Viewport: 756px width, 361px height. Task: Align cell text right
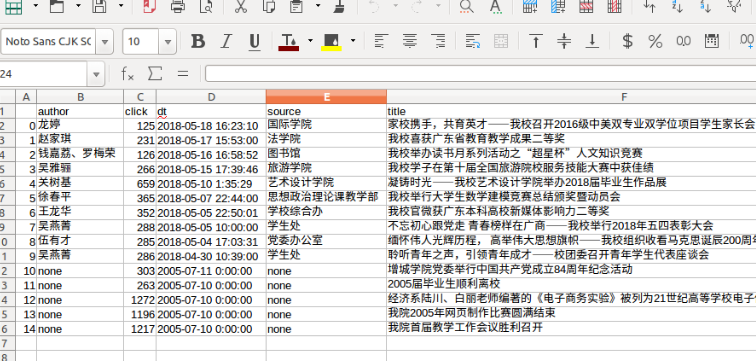(x=437, y=41)
